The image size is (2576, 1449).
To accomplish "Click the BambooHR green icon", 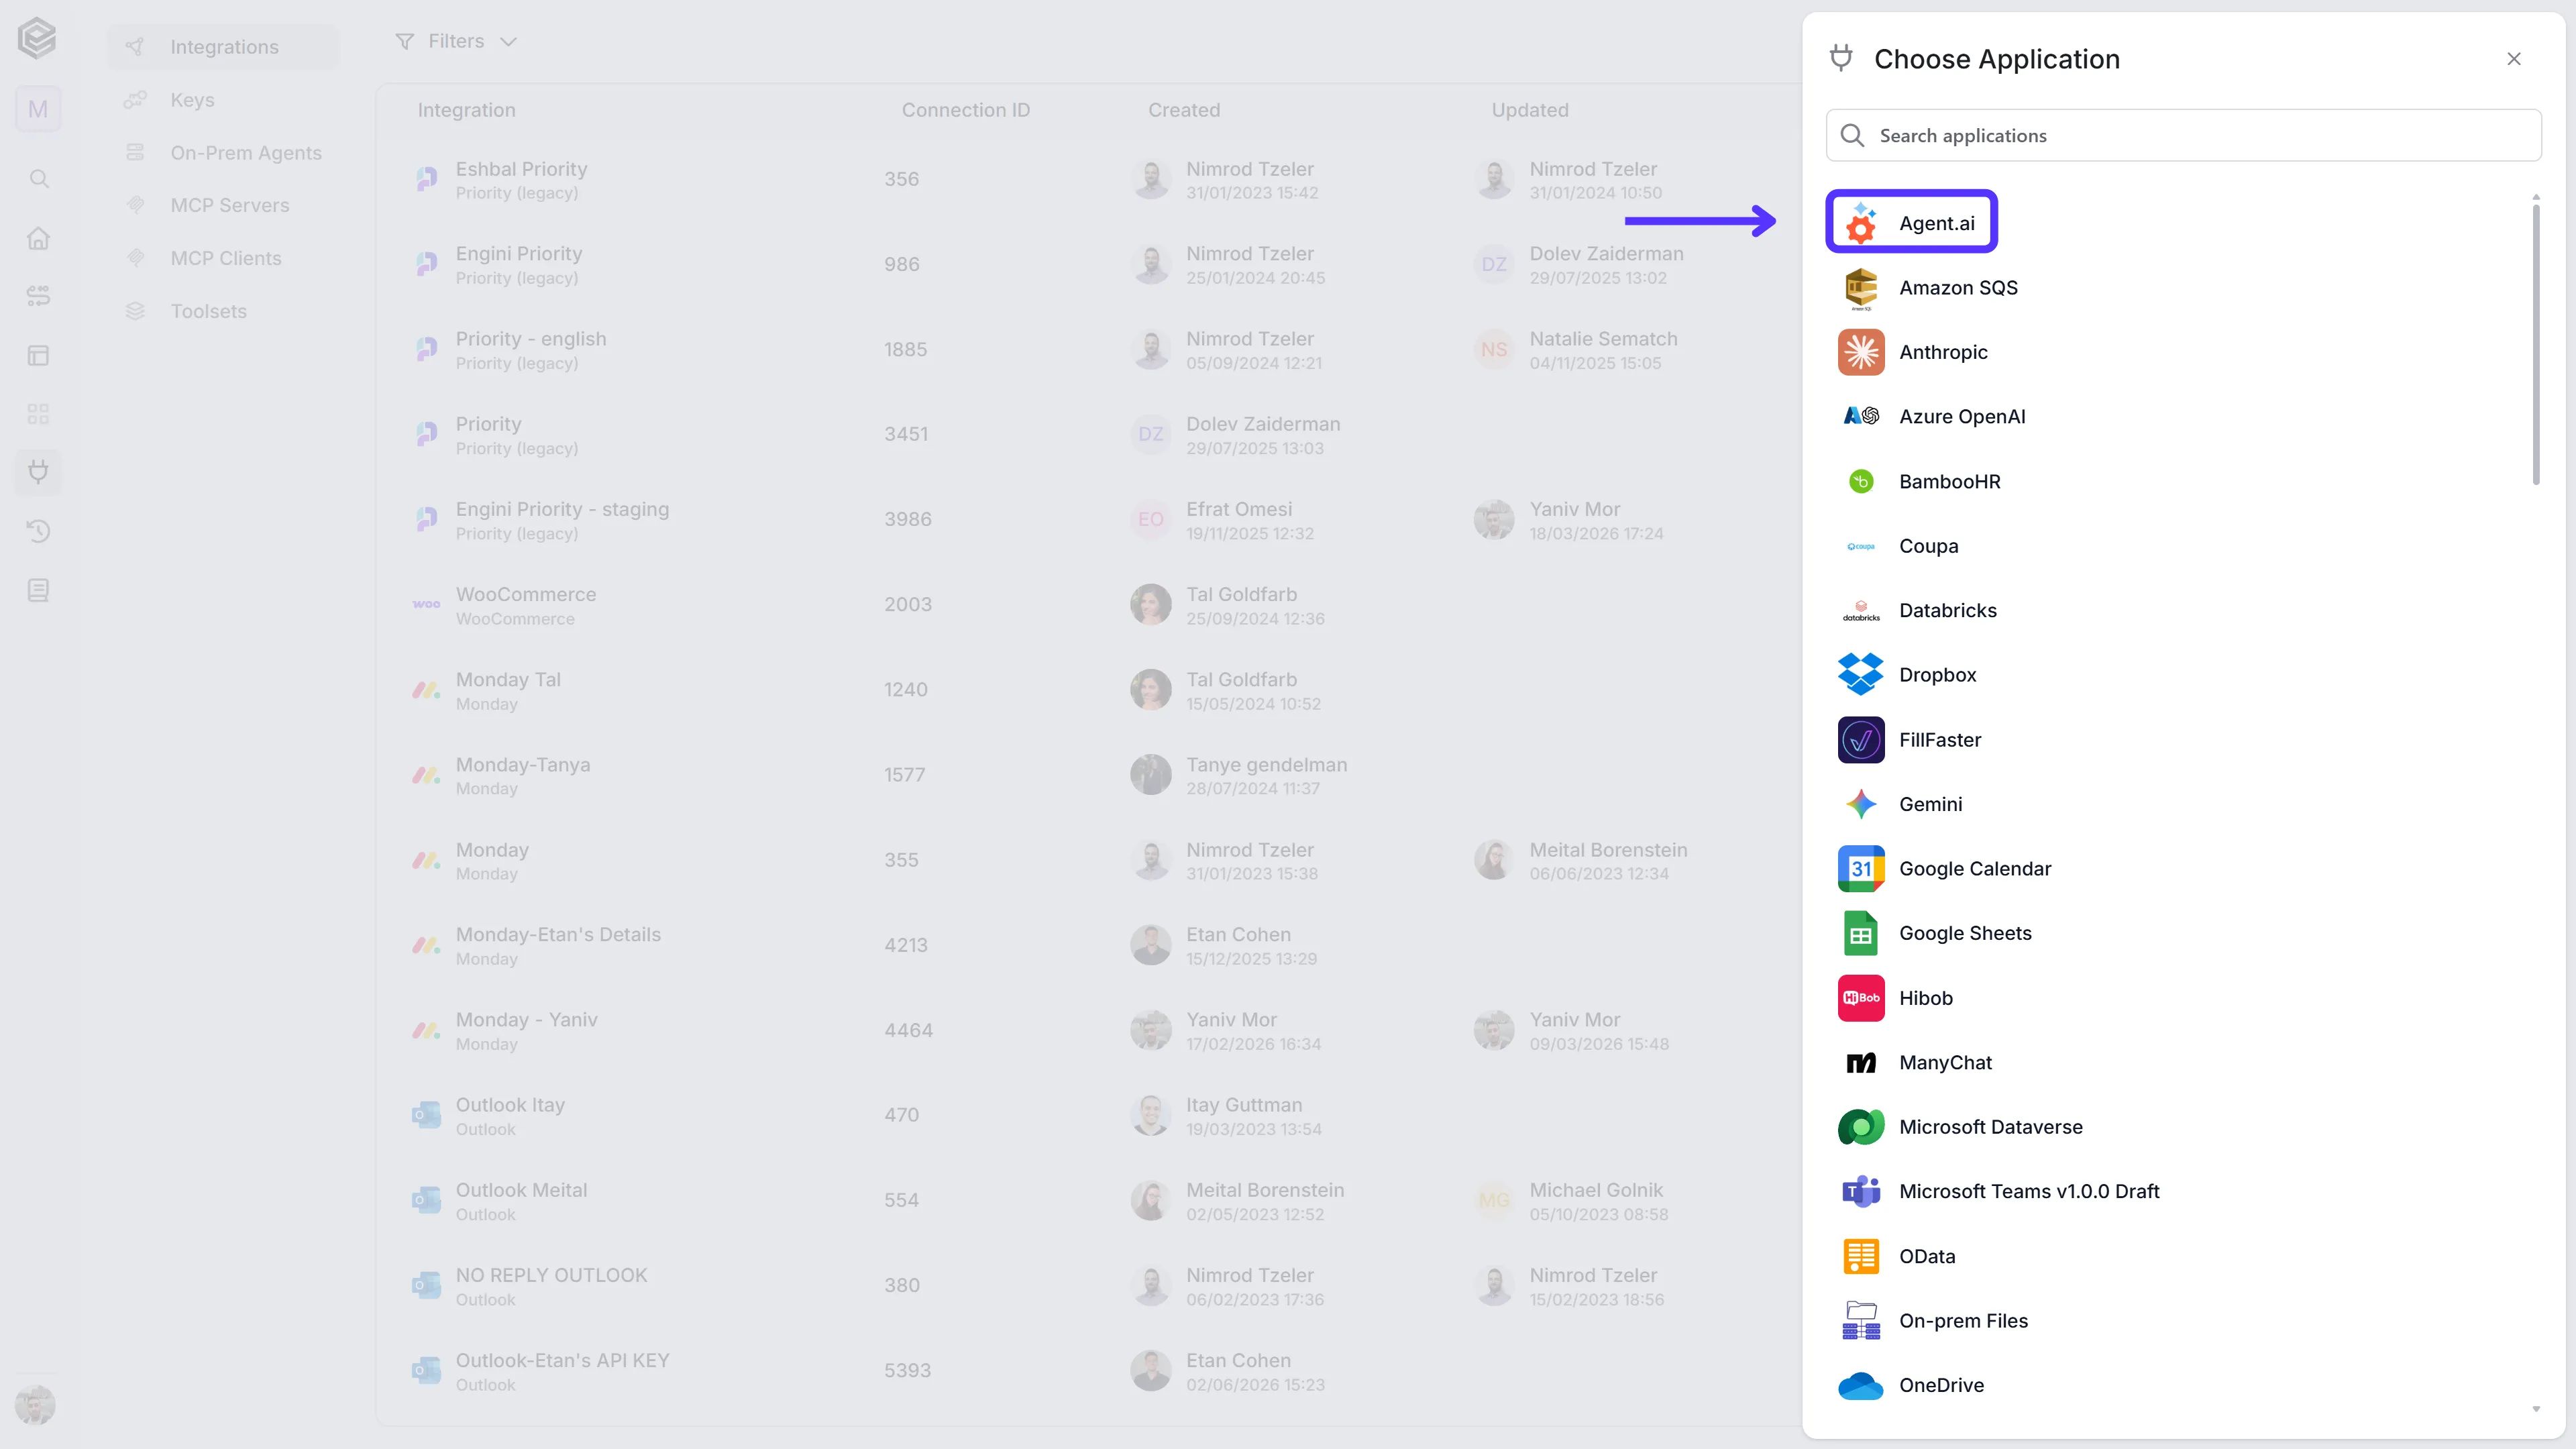I will pyautogui.click(x=1860, y=481).
